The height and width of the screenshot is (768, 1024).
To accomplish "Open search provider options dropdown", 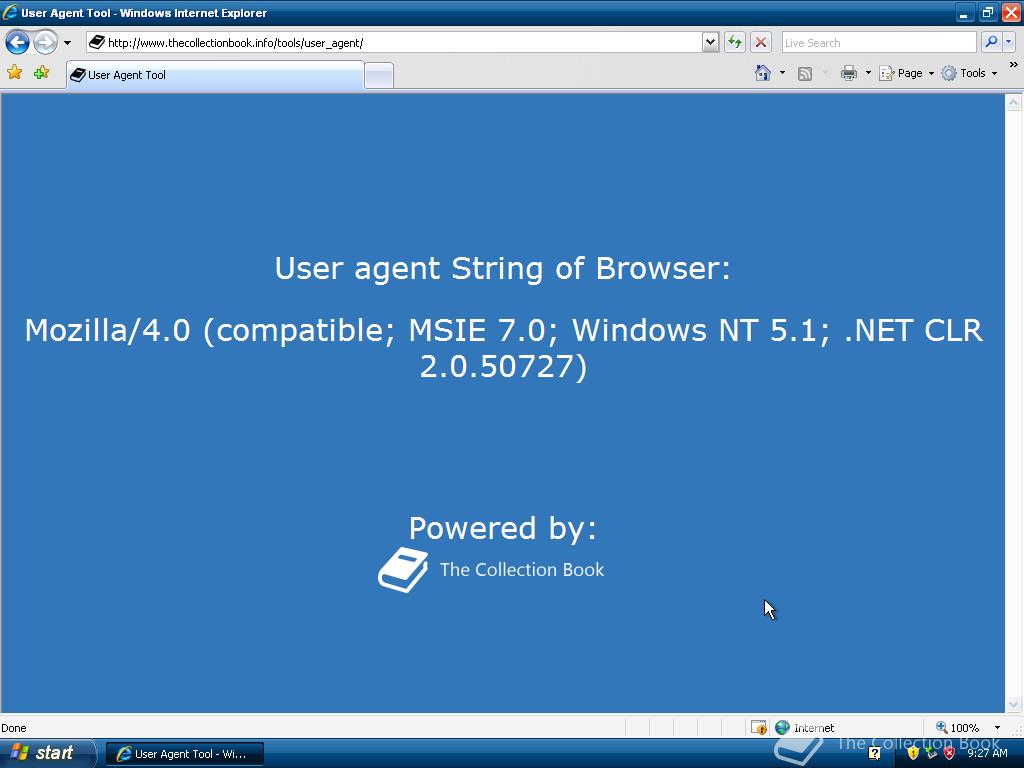I will tap(1008, 42).
